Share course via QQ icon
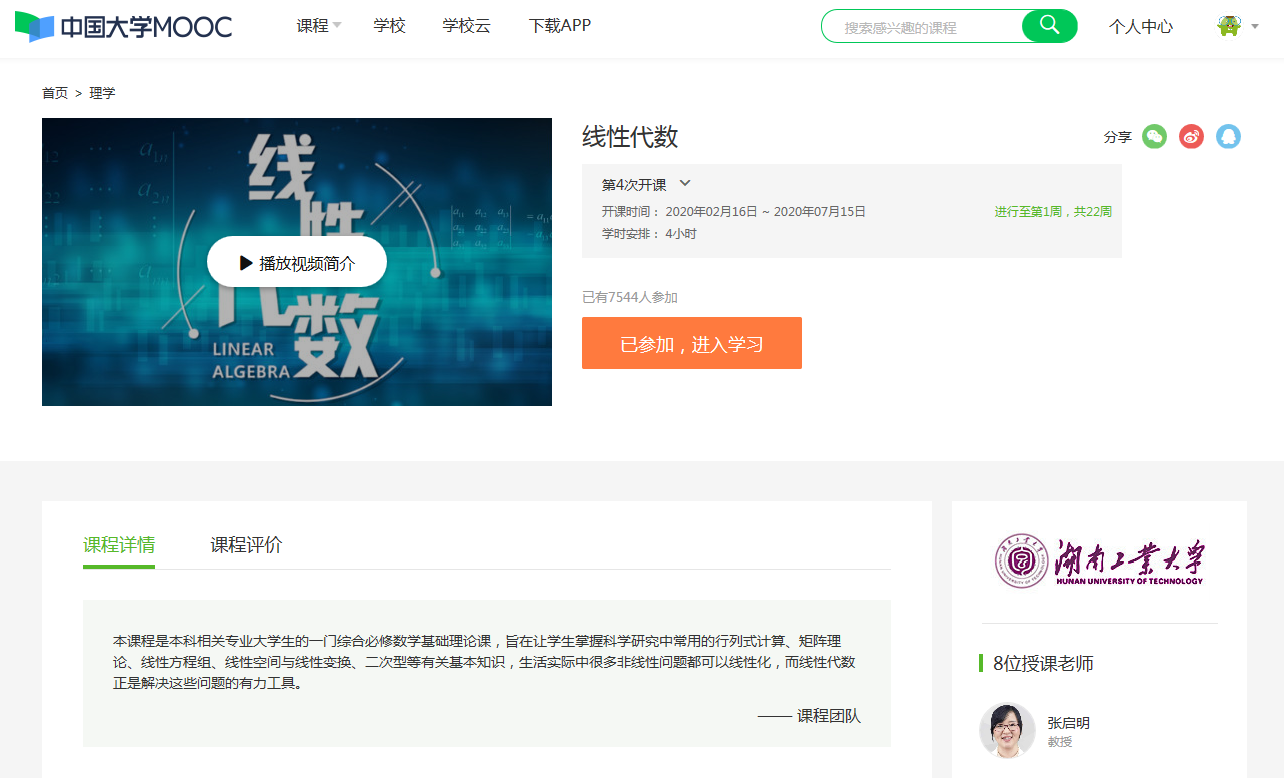The width and height of the screenshot is (1284, 778). (1228, 137)
